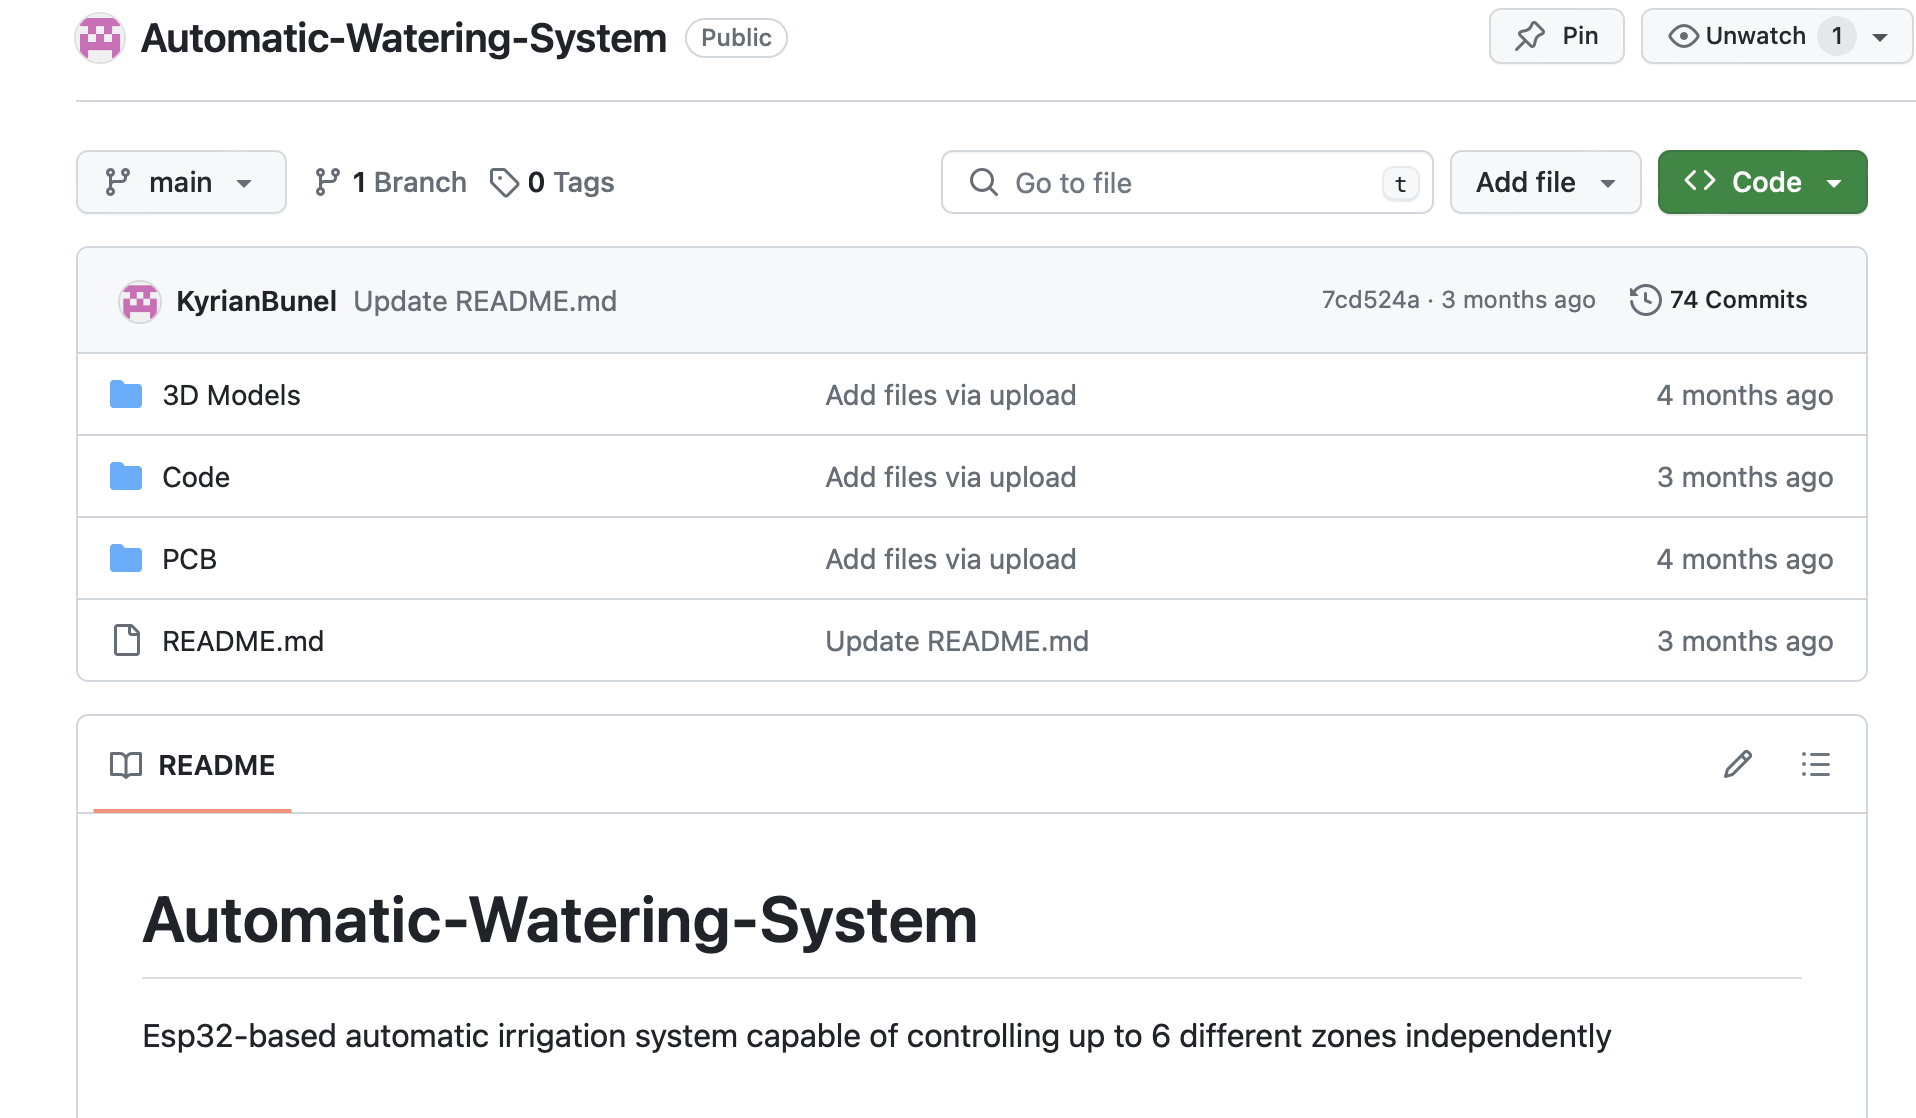
Task: Click the PCB folder icon
Action: point(126,559)
